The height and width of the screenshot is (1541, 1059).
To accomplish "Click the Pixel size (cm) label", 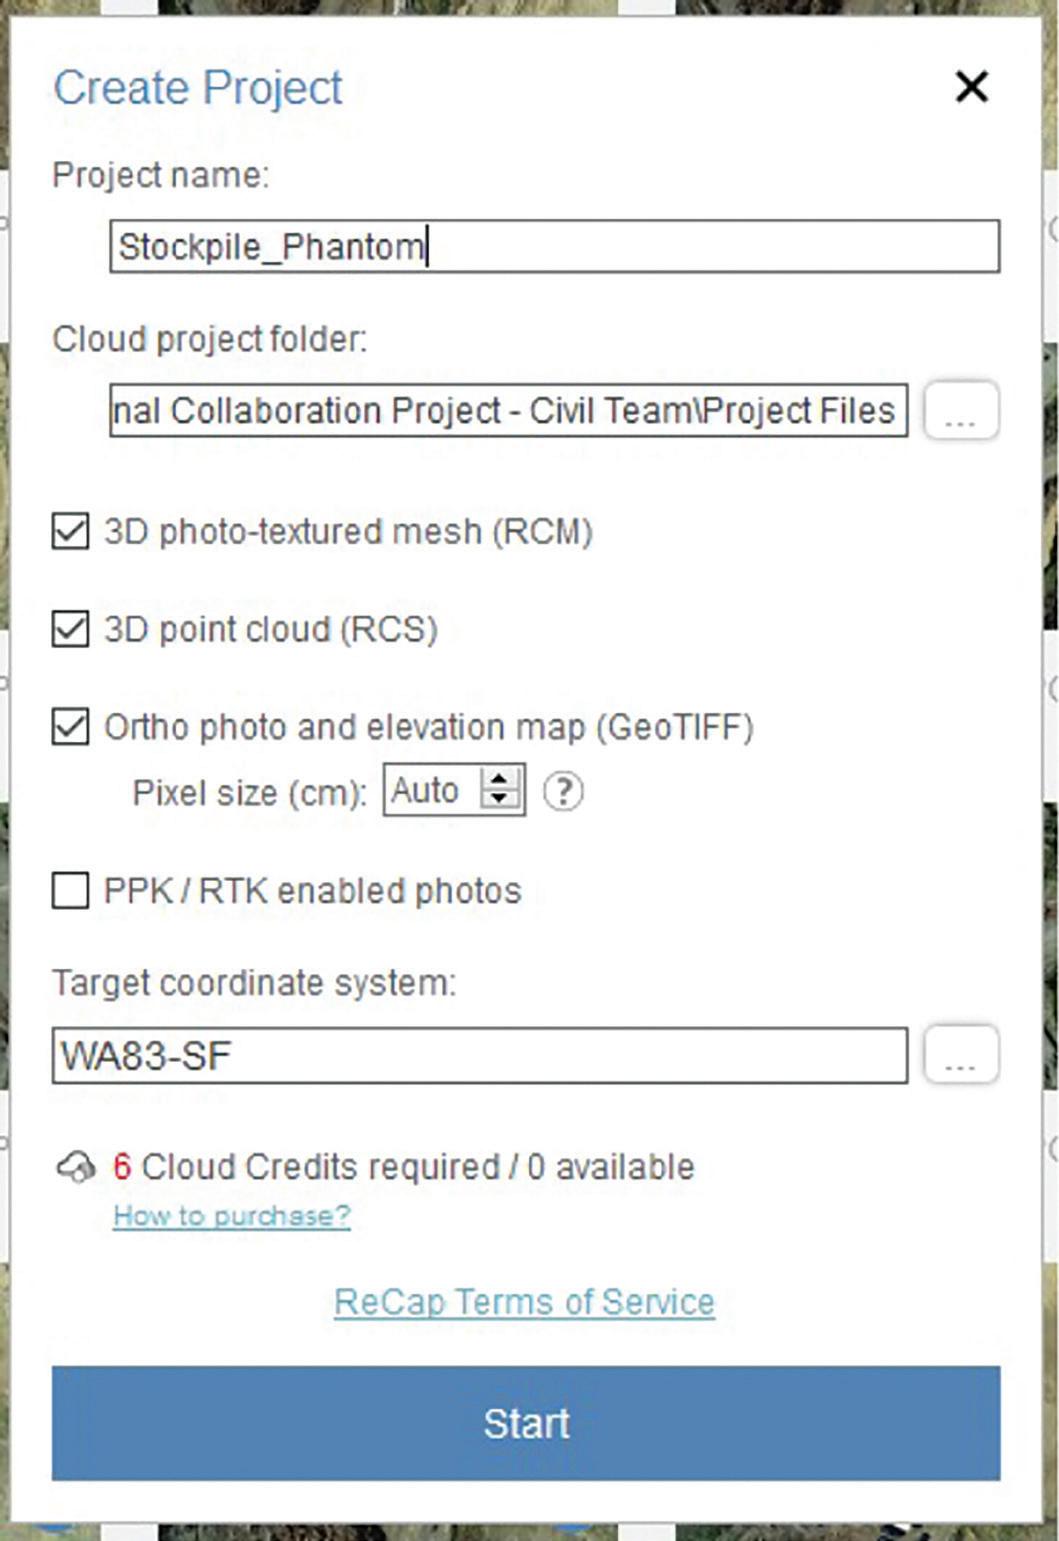I will click(250, 793).
